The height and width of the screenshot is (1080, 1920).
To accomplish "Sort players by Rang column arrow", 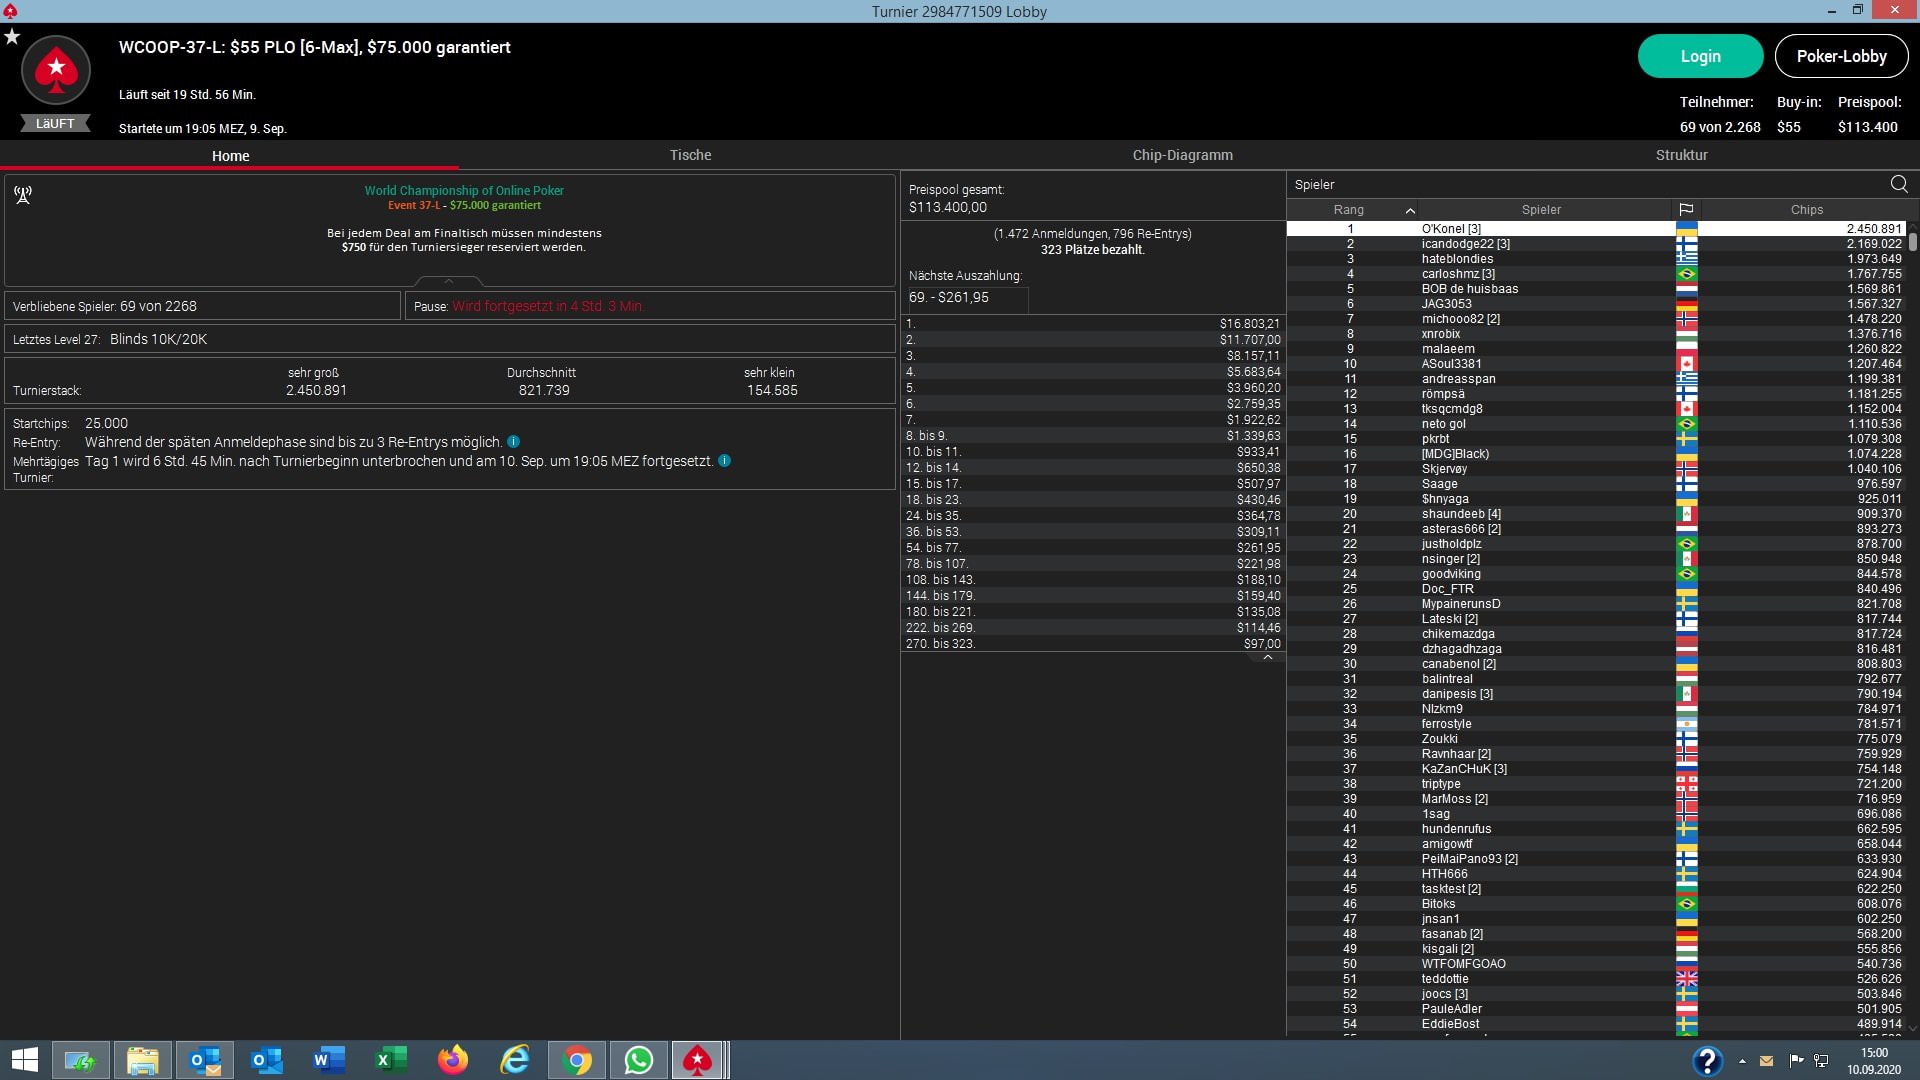I will (x=1410, y=210).
